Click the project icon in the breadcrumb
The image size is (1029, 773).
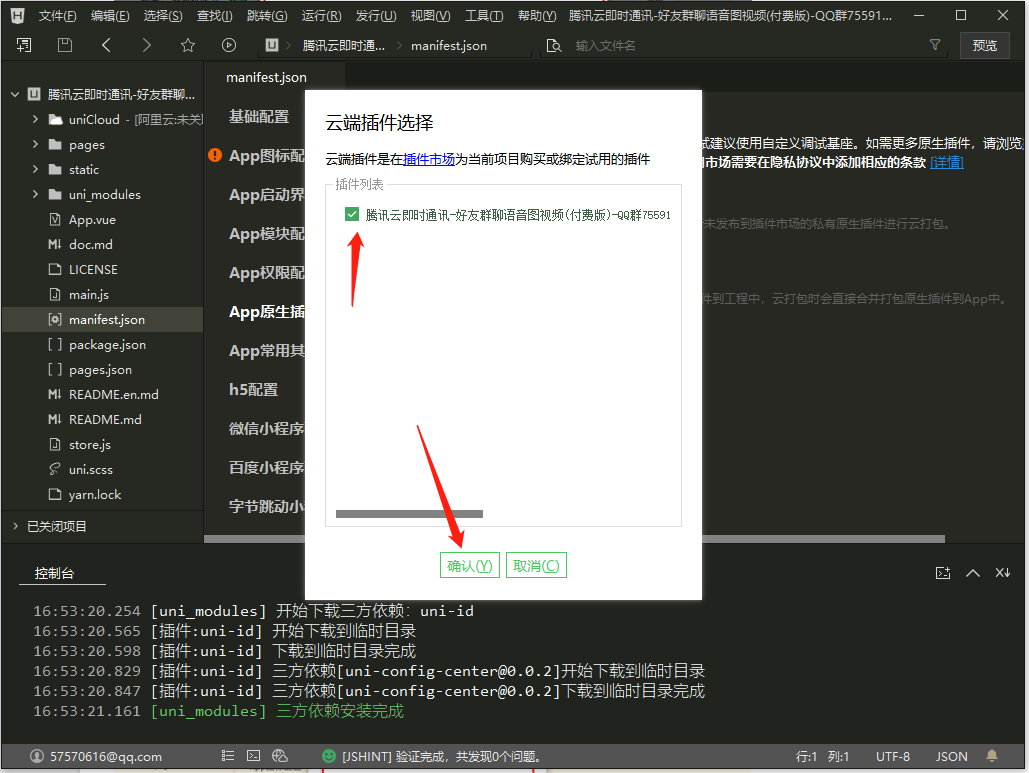pyautogui.click(x=272, y=45)
